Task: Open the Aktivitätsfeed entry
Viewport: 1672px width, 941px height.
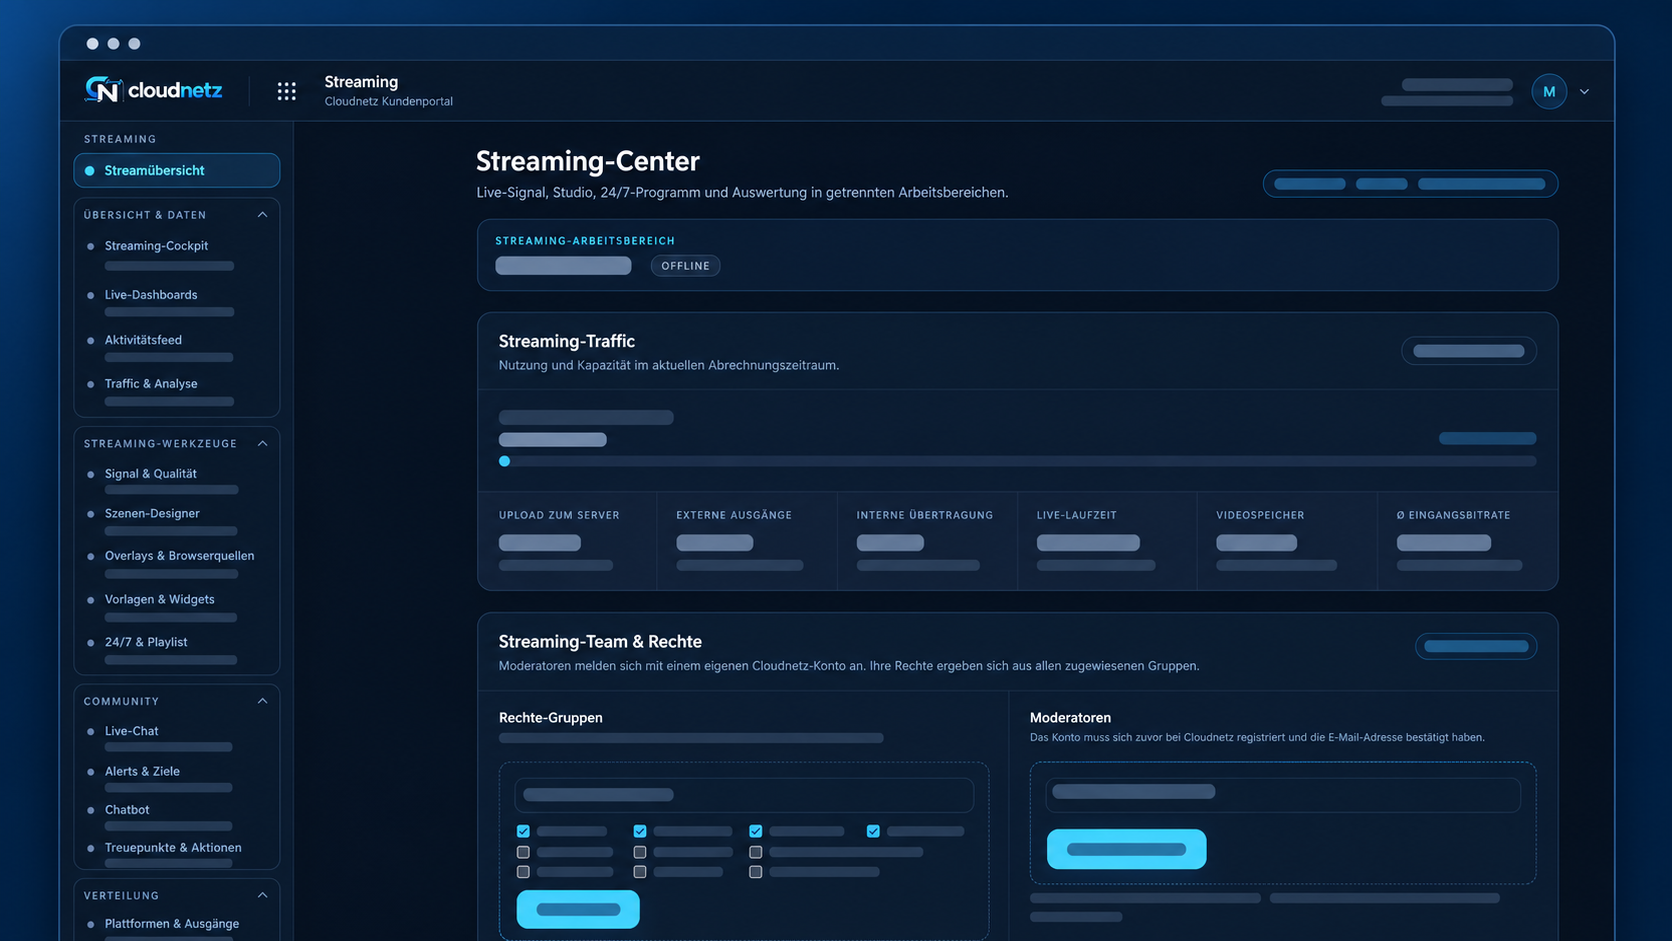Action: click(143, 340)
